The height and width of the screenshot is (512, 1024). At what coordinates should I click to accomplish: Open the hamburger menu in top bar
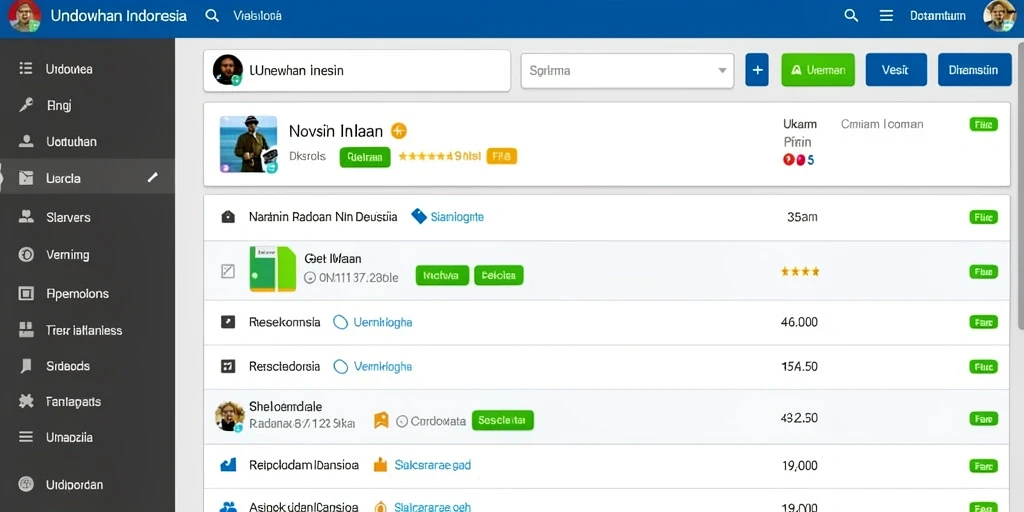pos(886,16)
